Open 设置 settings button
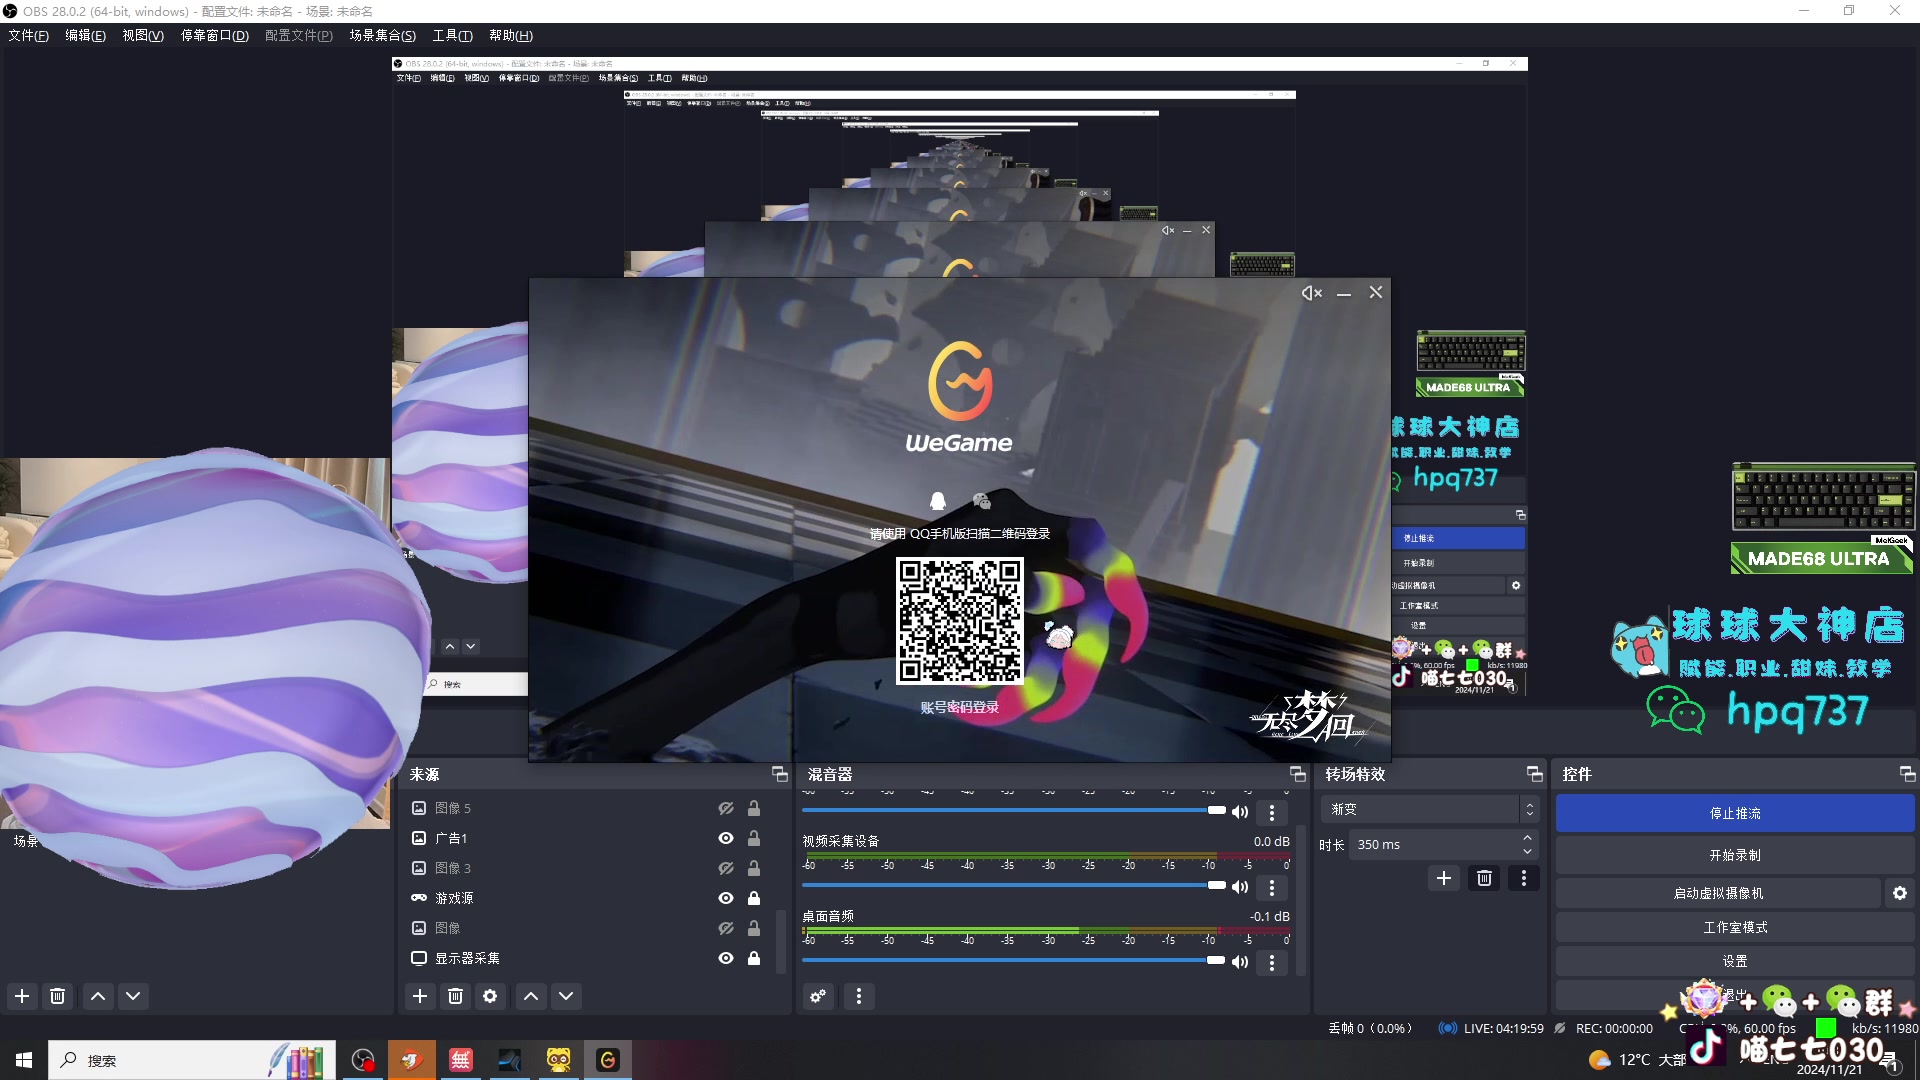 (x=1735, y=961)
